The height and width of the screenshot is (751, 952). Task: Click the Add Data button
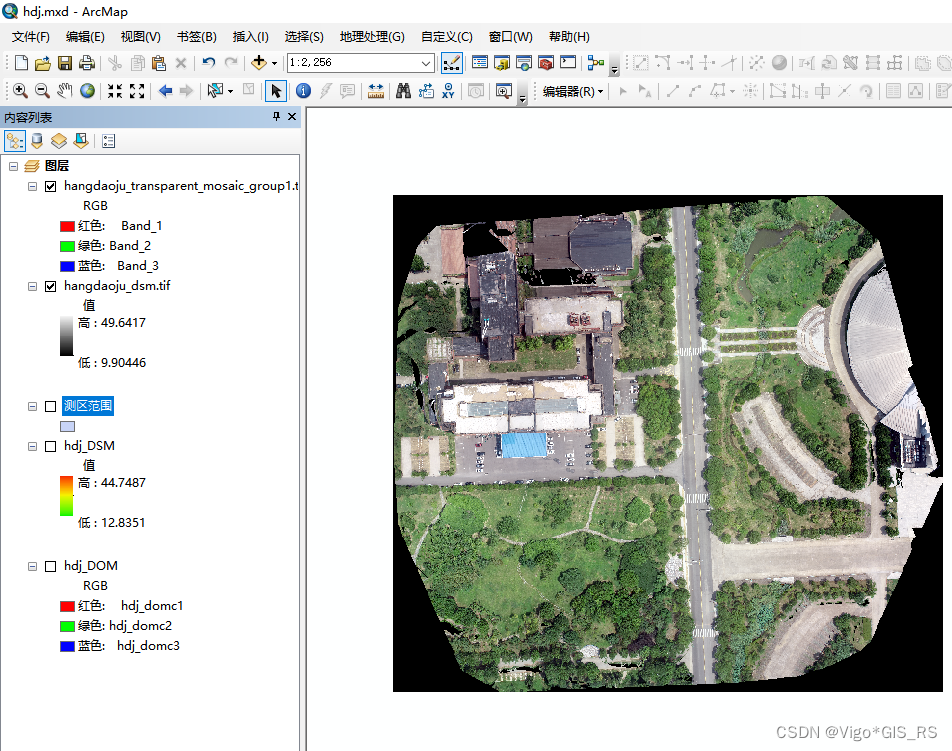(259, 63)
